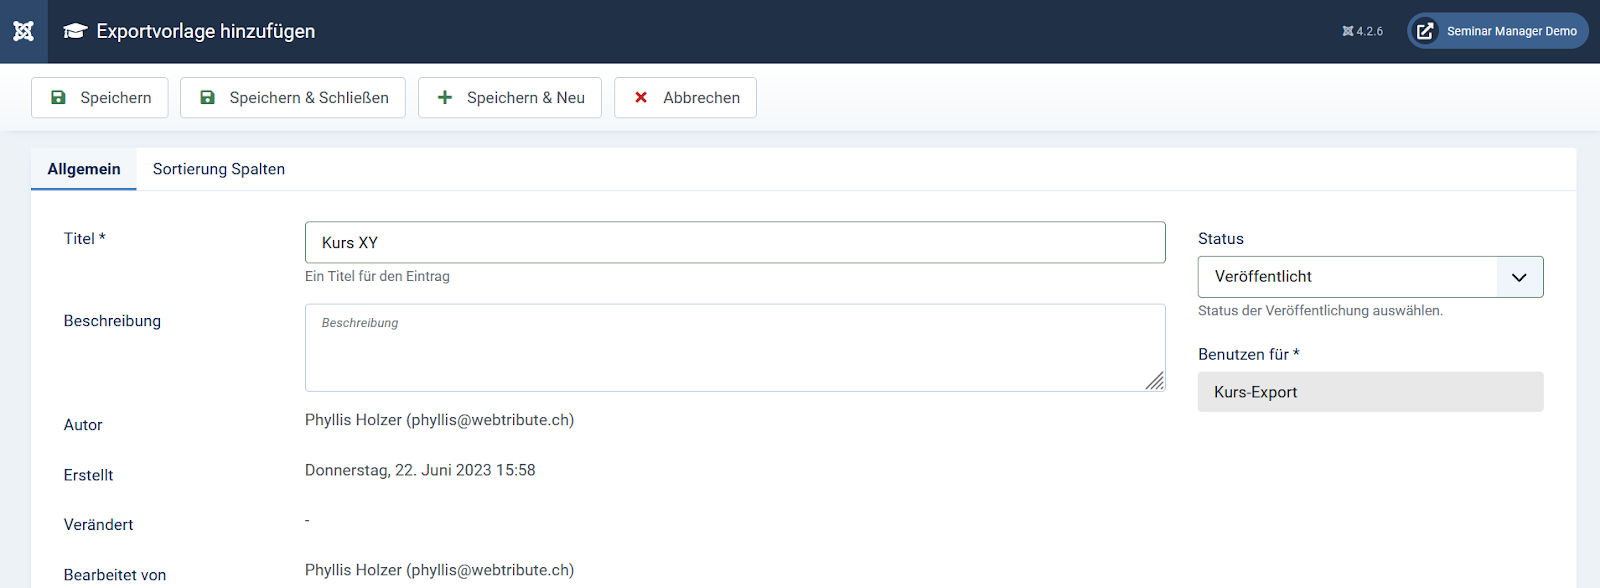Screen dimensions: 1600x588
Task: Click the Autor label
Action: [x=83, y=425]
